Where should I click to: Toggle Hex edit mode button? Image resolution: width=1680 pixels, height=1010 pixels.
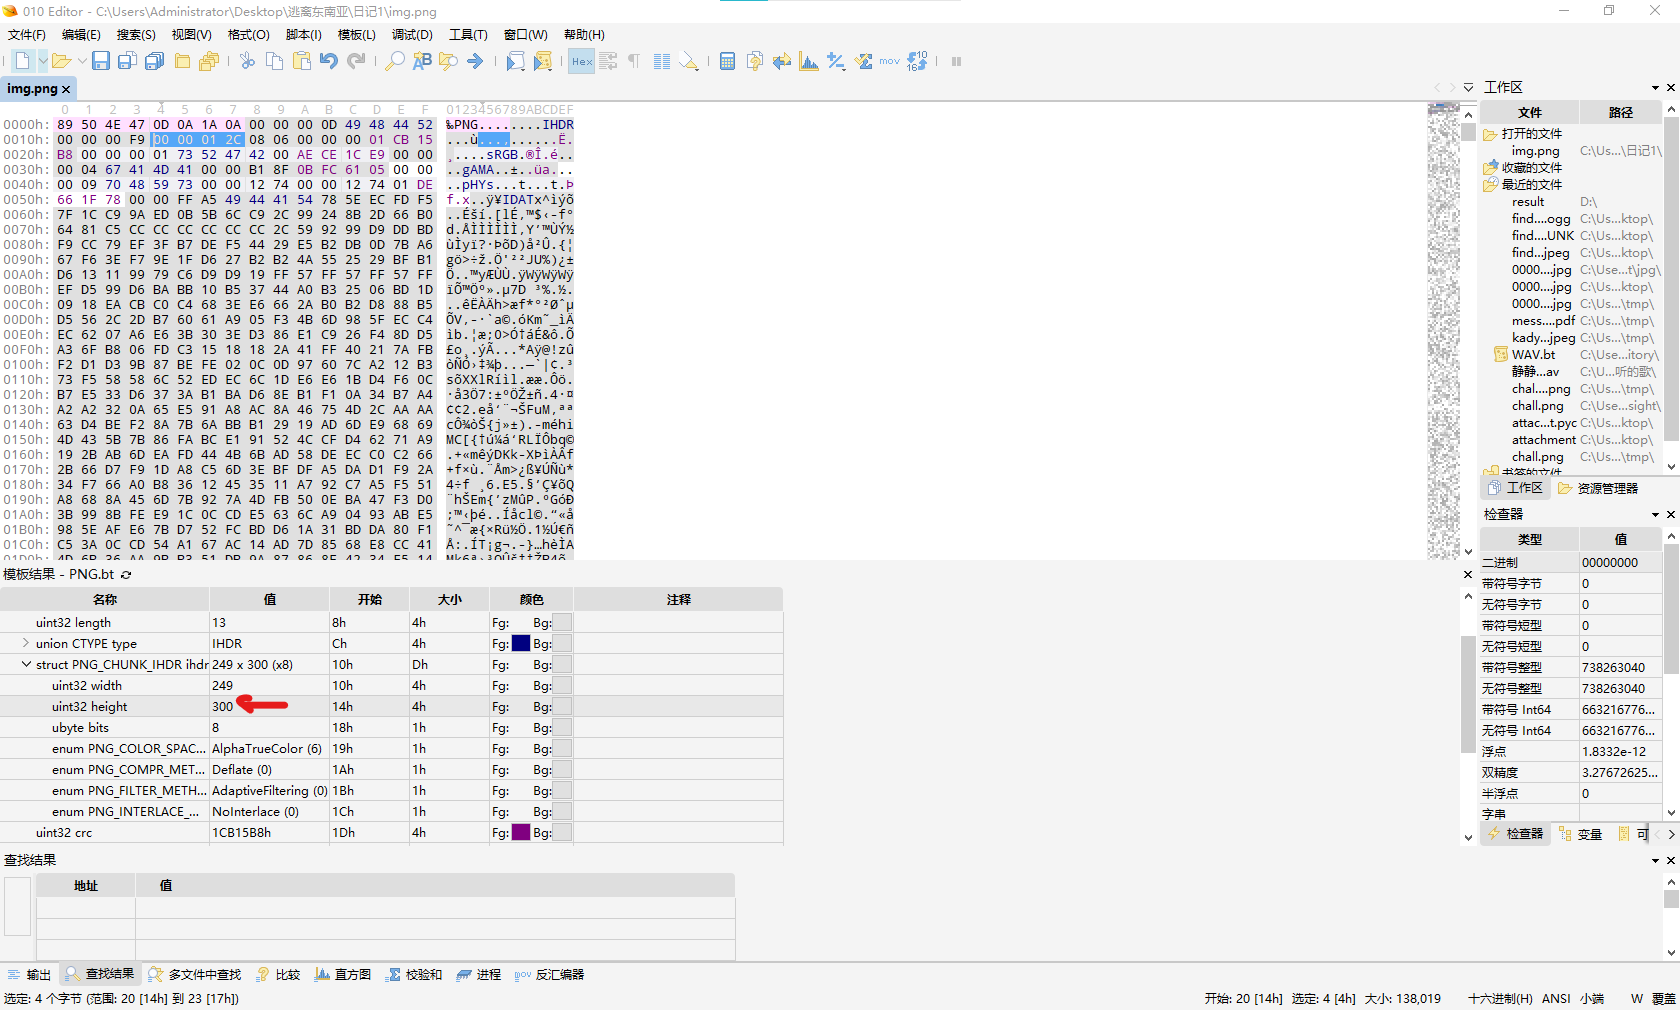coord(582,61)
